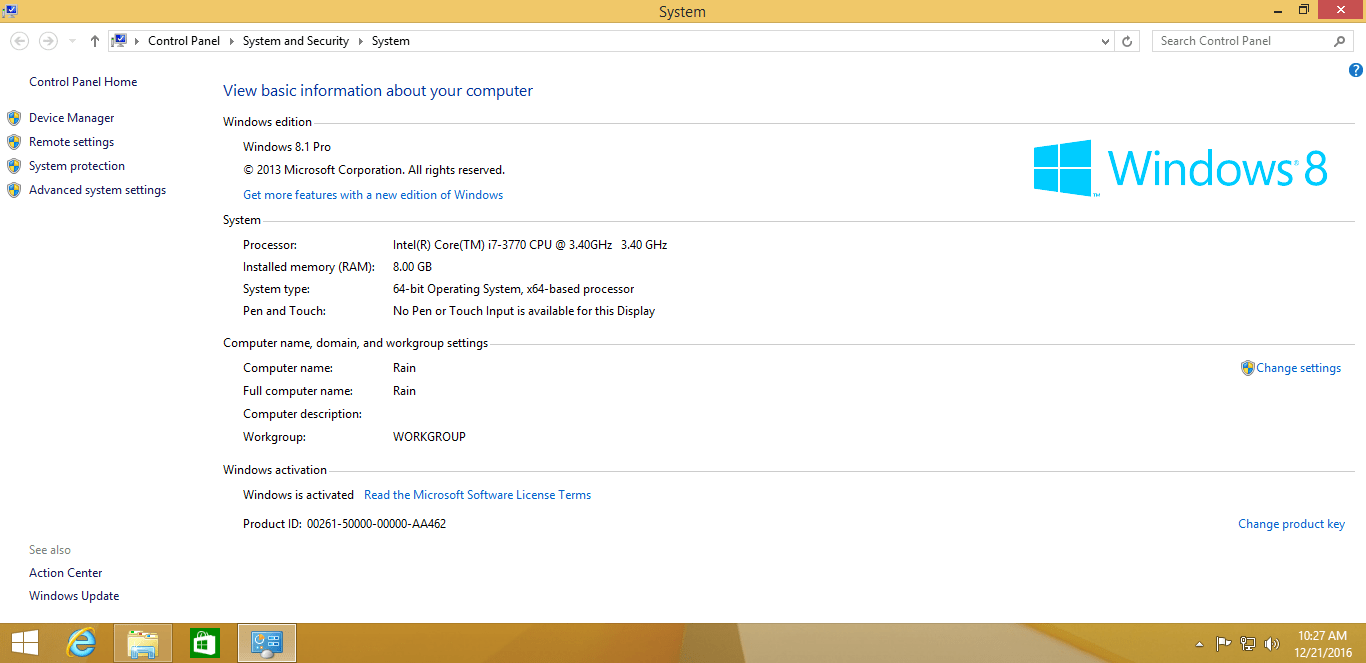The image size is (1366, 663).
Task: Open the blue Help question mark
Action: tap(1356, 70)
